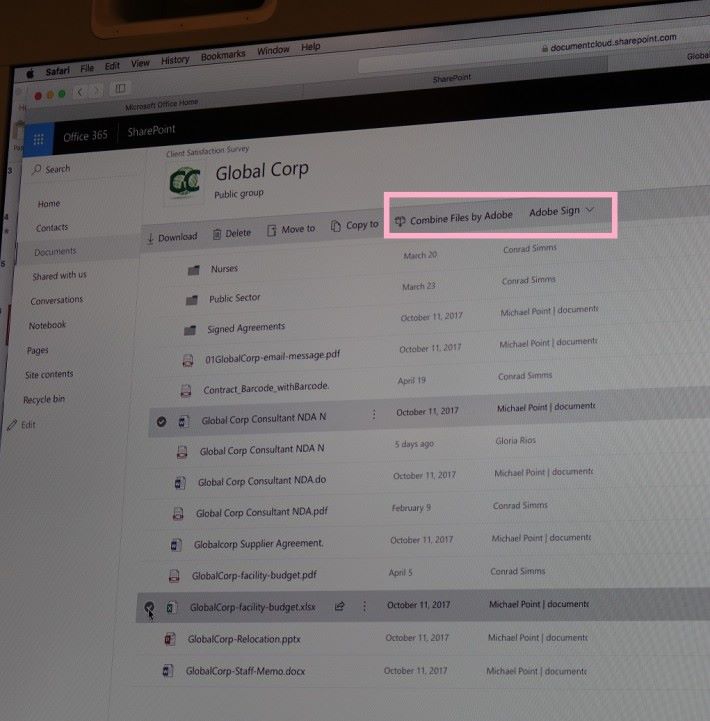
Task: Open the Office 365 app launcher grid
Action: click(x=39, y=139)
